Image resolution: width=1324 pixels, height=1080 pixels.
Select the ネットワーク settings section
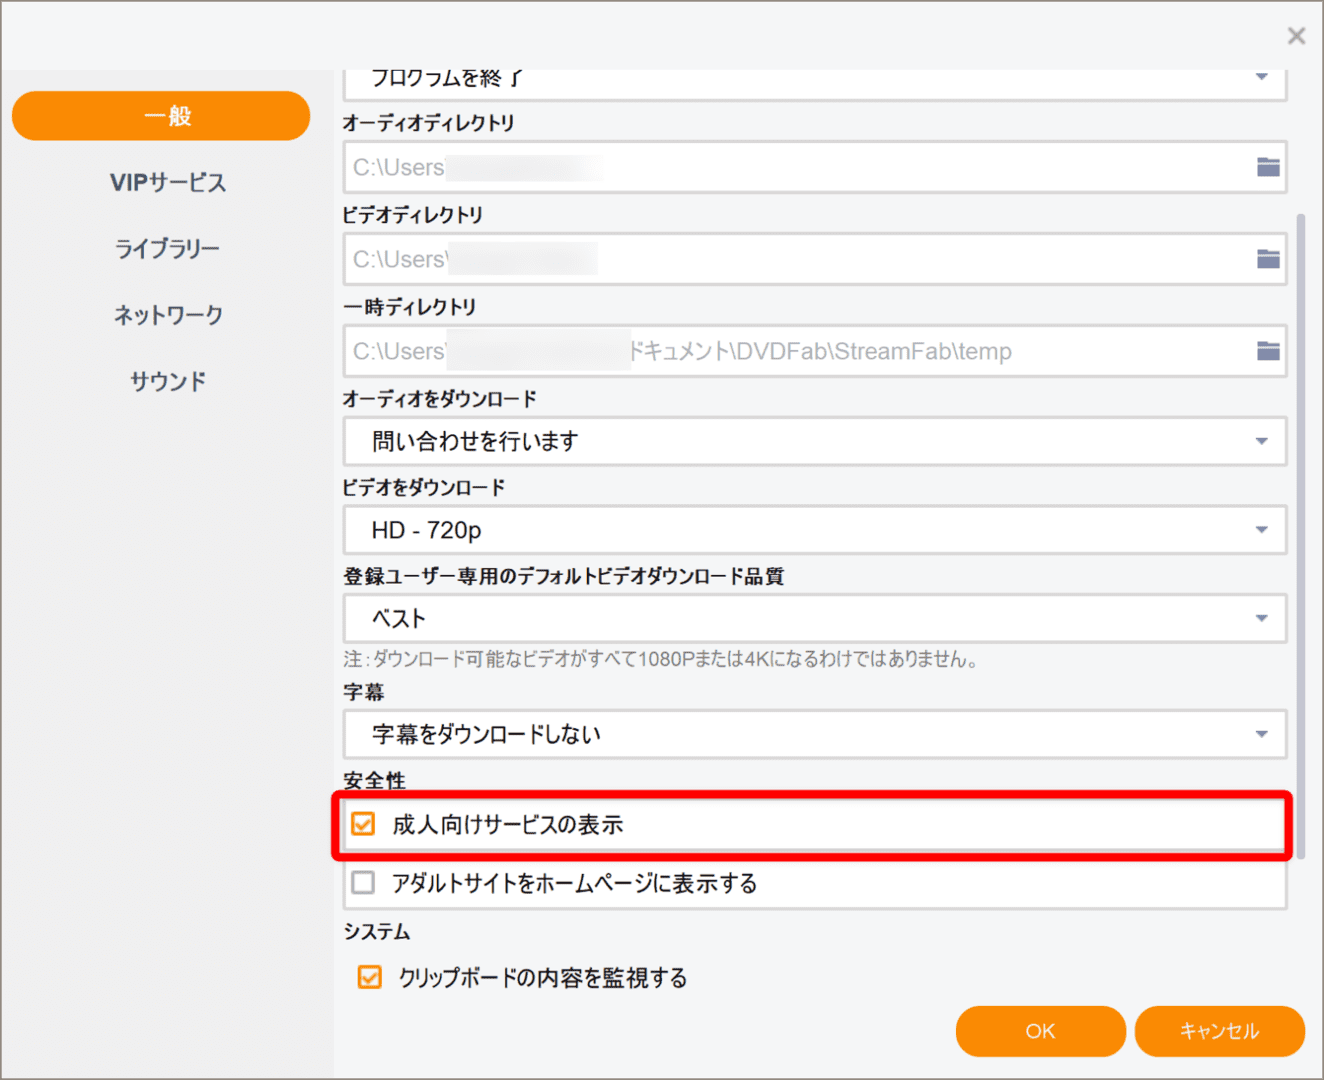(167, 314)
